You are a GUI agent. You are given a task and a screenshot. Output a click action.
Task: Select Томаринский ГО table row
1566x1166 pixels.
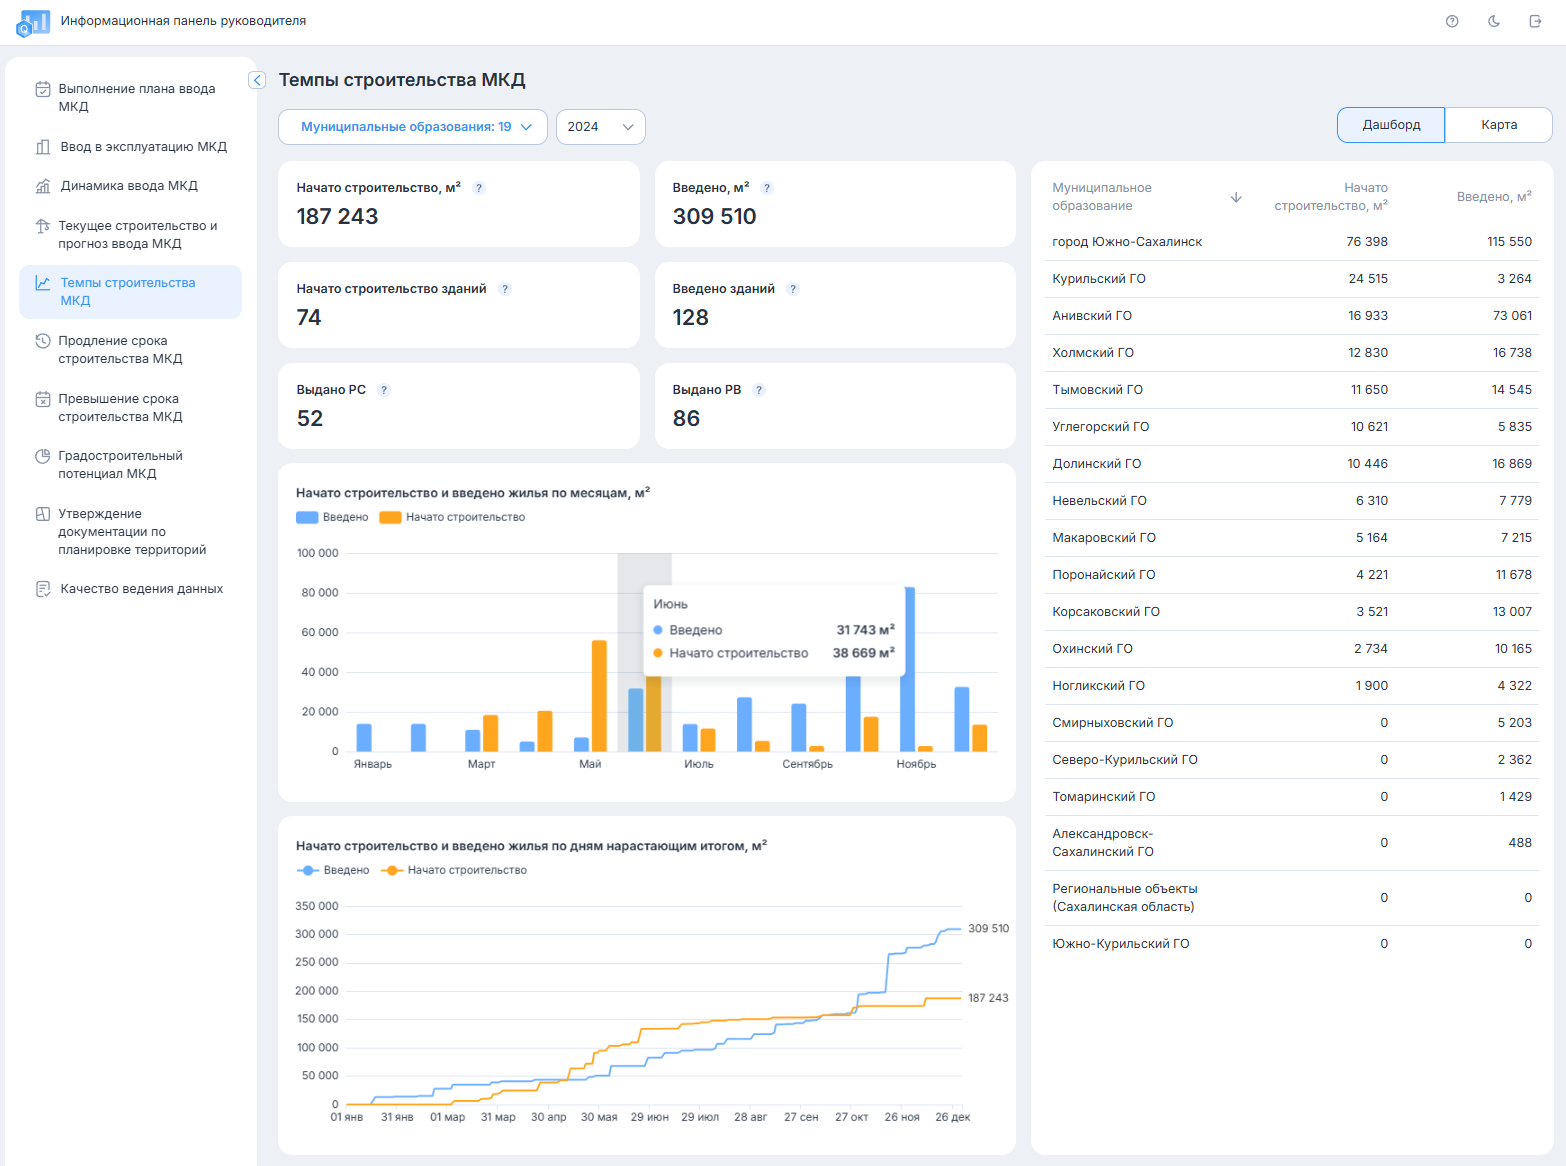coord(1292,797)
